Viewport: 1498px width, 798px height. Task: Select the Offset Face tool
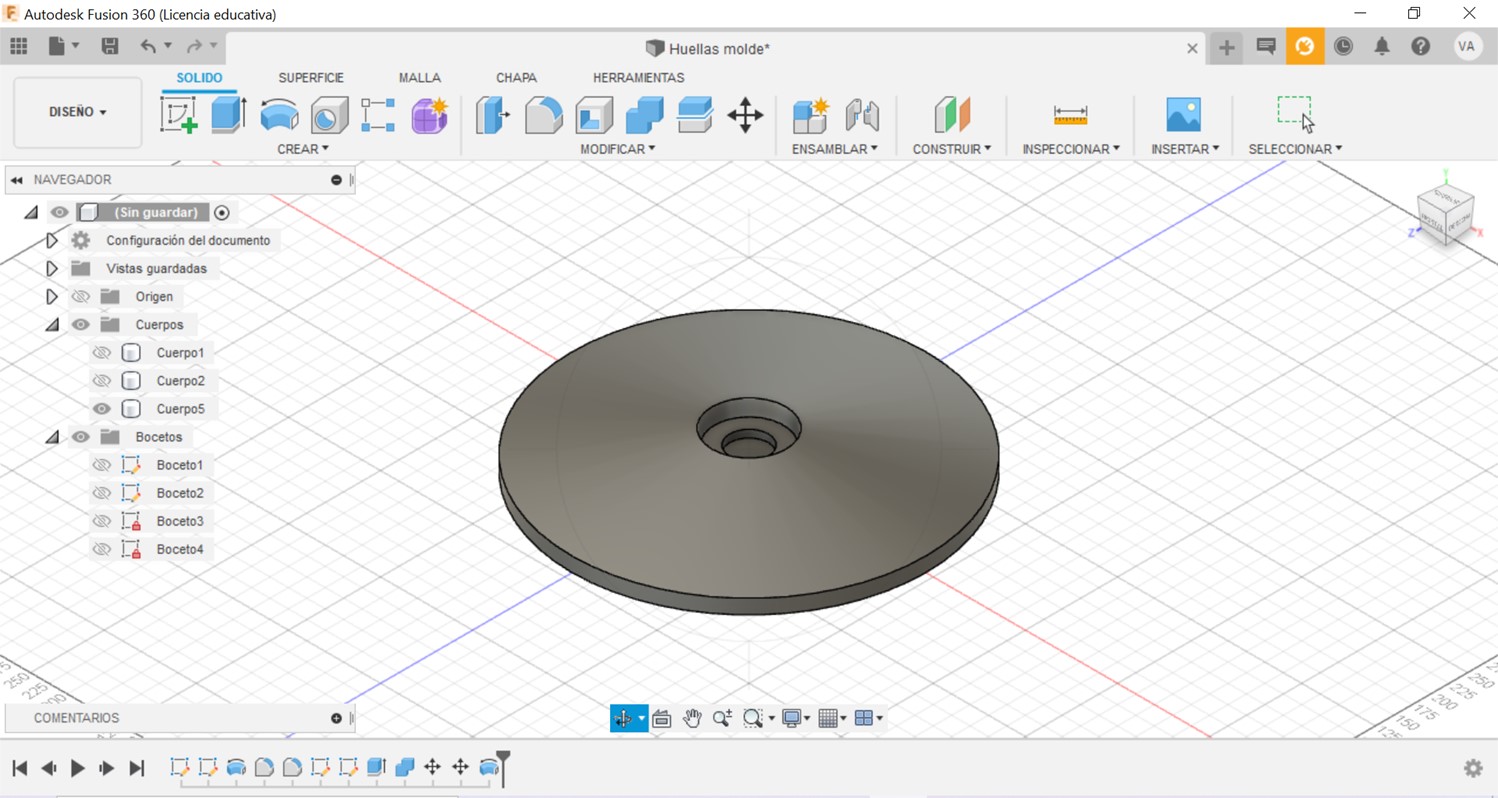[694, 115]
